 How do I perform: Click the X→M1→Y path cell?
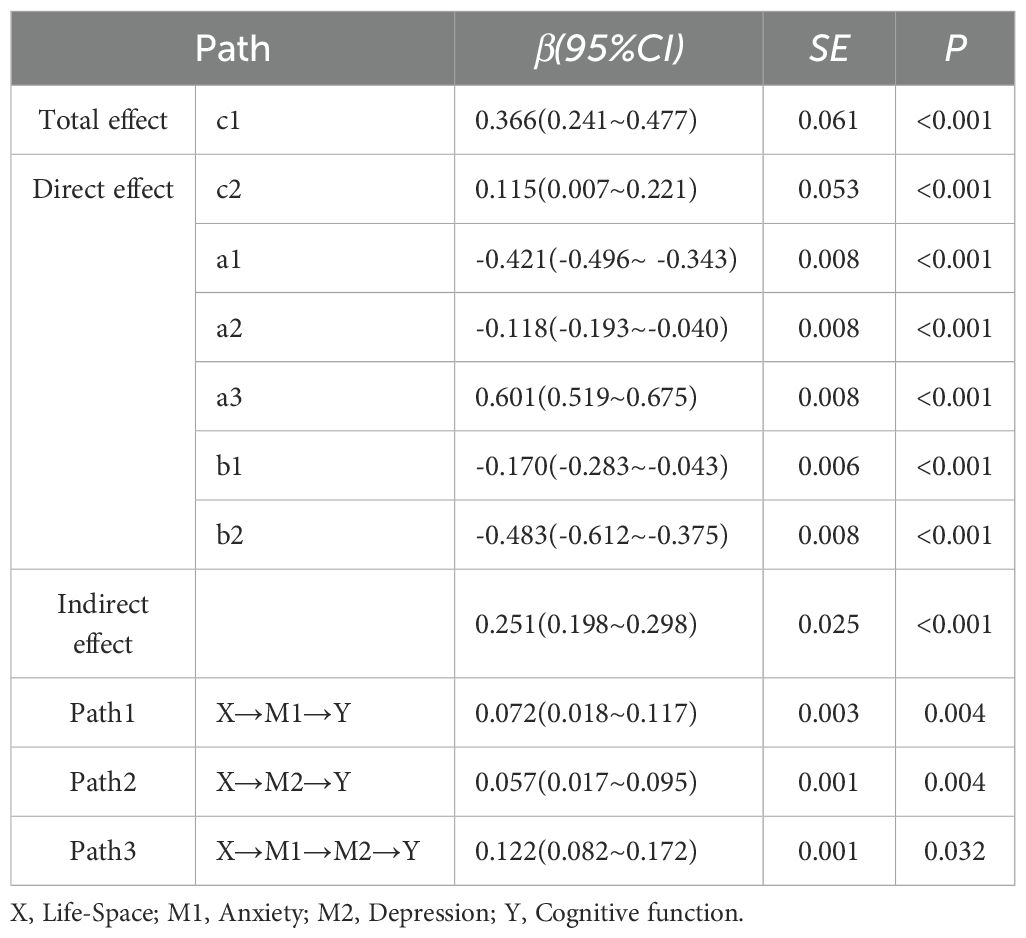[284, 713]
